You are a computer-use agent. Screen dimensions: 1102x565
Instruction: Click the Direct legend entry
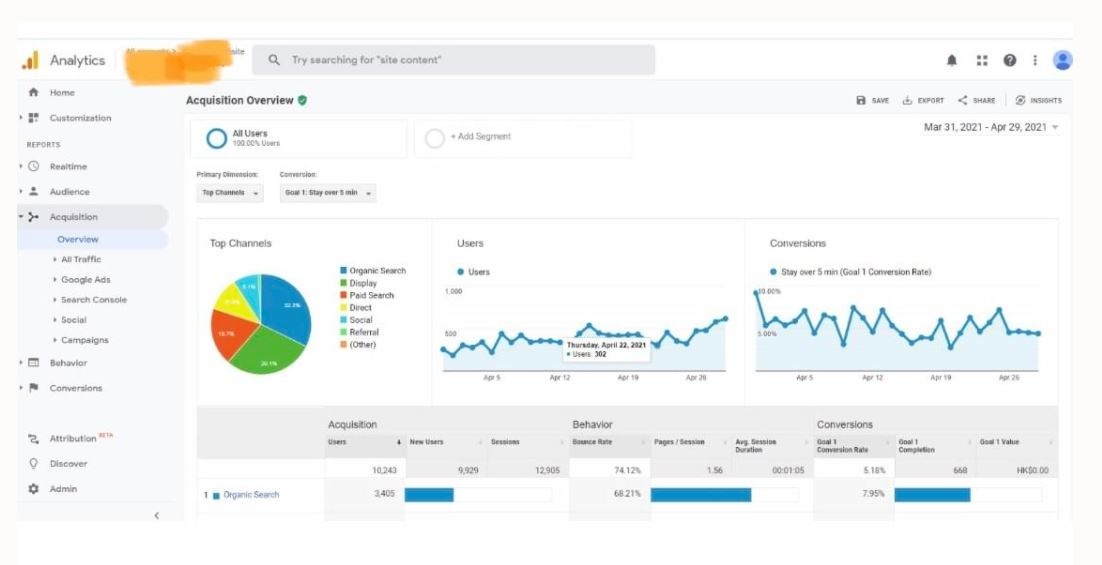tap(356, 308)
